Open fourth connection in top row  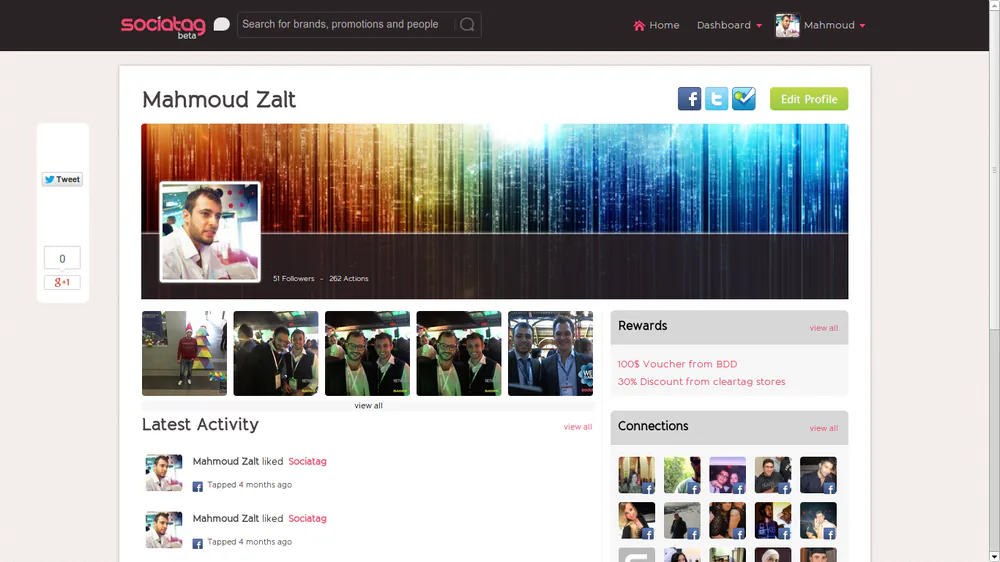tap(773, 475)
